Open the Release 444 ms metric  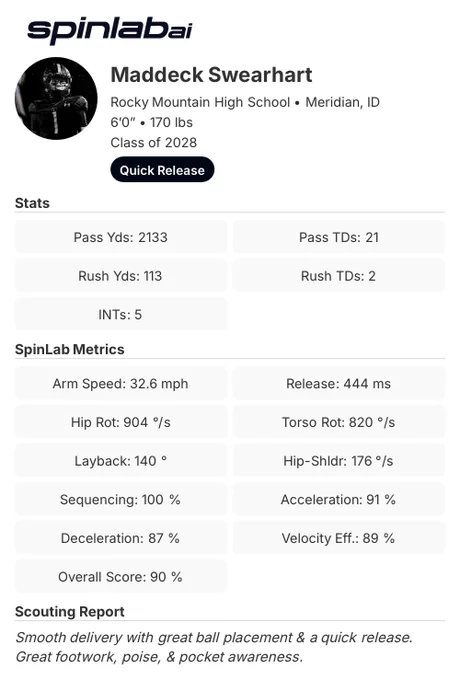click(x=339, y=383)
